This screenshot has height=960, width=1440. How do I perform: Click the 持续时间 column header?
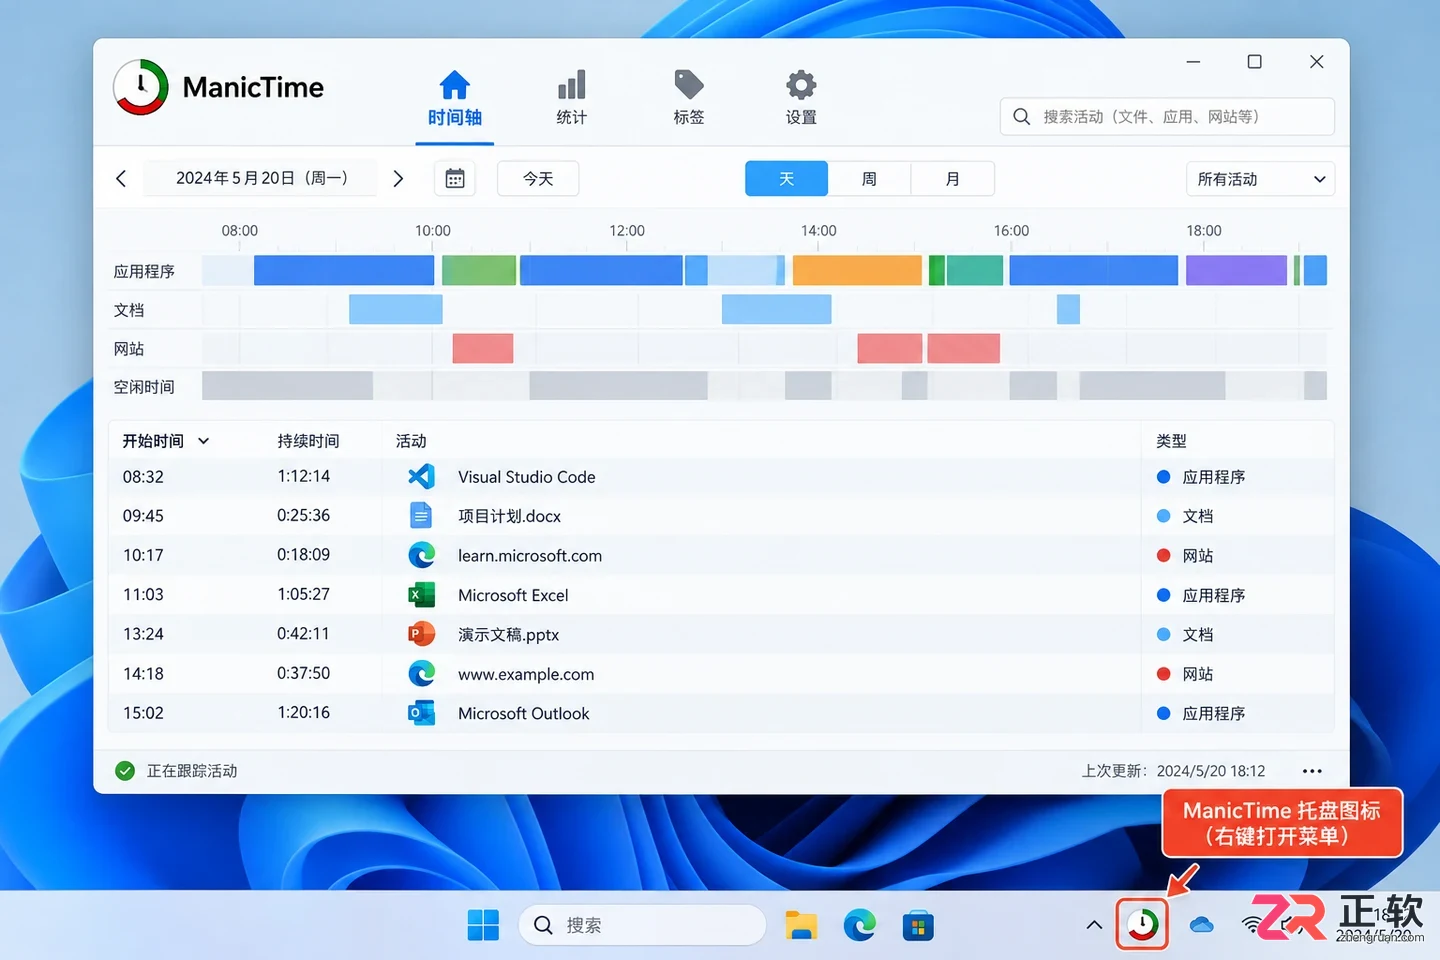point(308,441)
